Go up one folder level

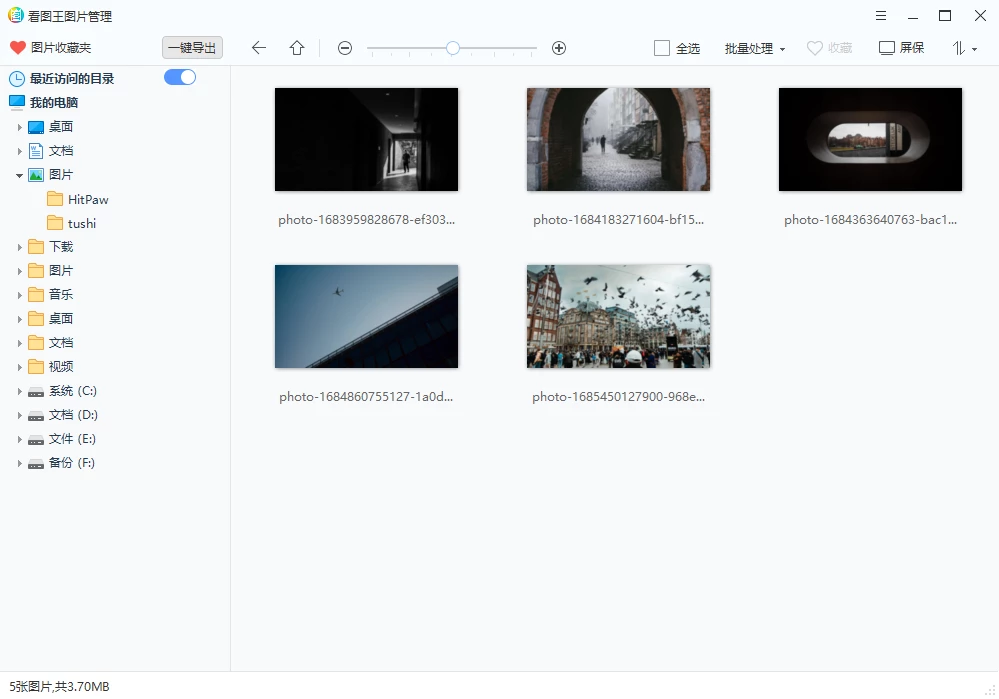(x=297, y=48)
